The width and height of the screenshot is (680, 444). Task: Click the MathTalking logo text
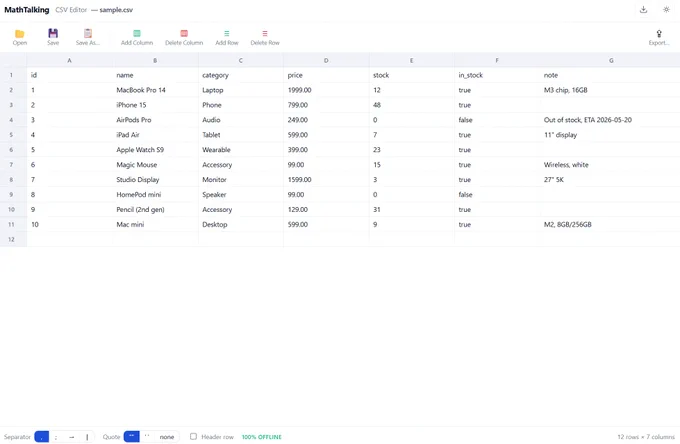coord(26,10)
